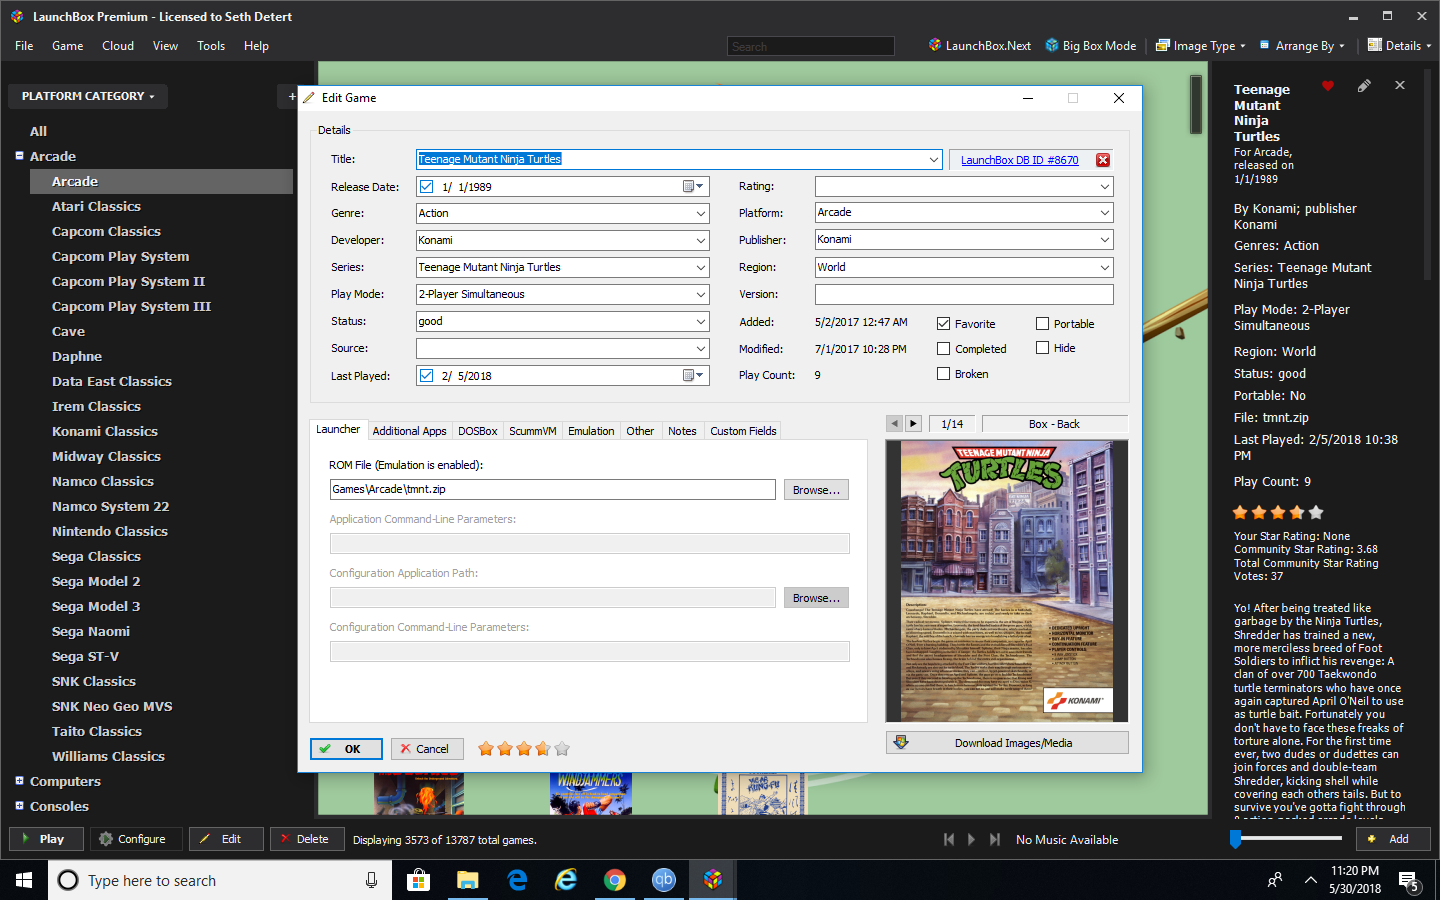Play music track

[x=971, y=840]
